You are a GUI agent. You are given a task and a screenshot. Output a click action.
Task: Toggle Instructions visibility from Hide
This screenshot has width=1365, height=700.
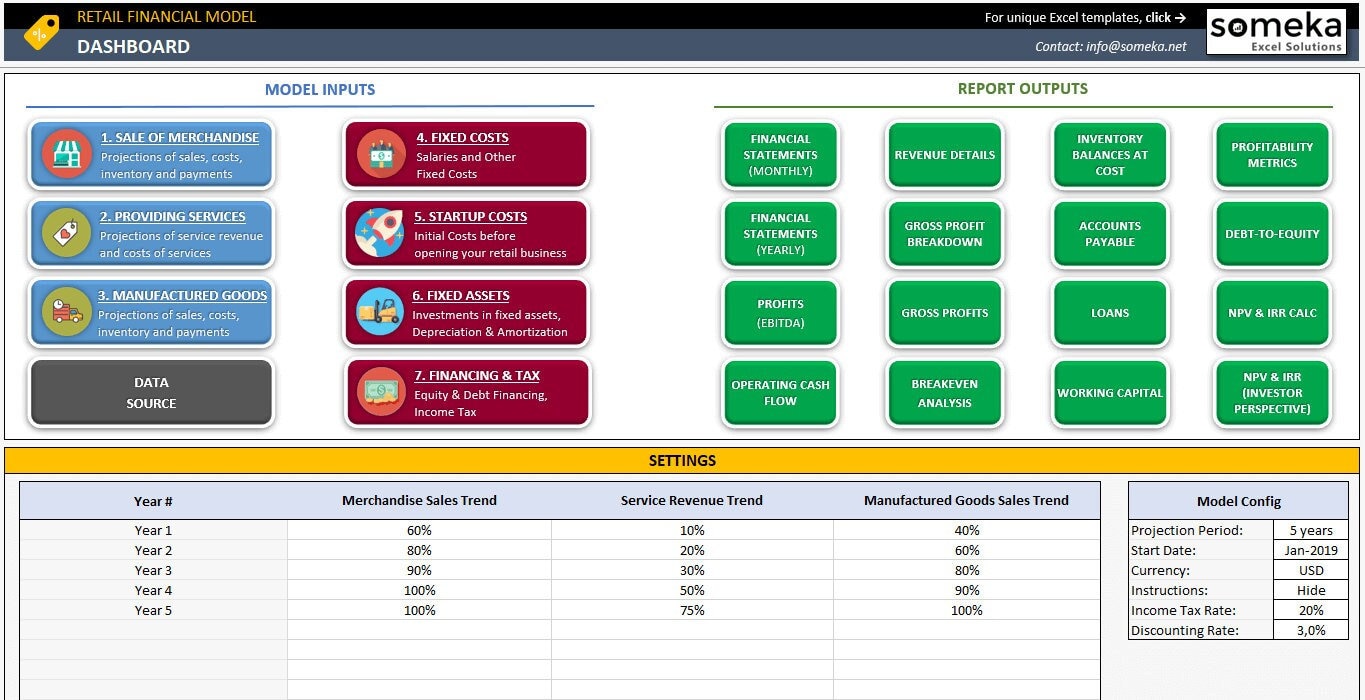point(1310,590)
